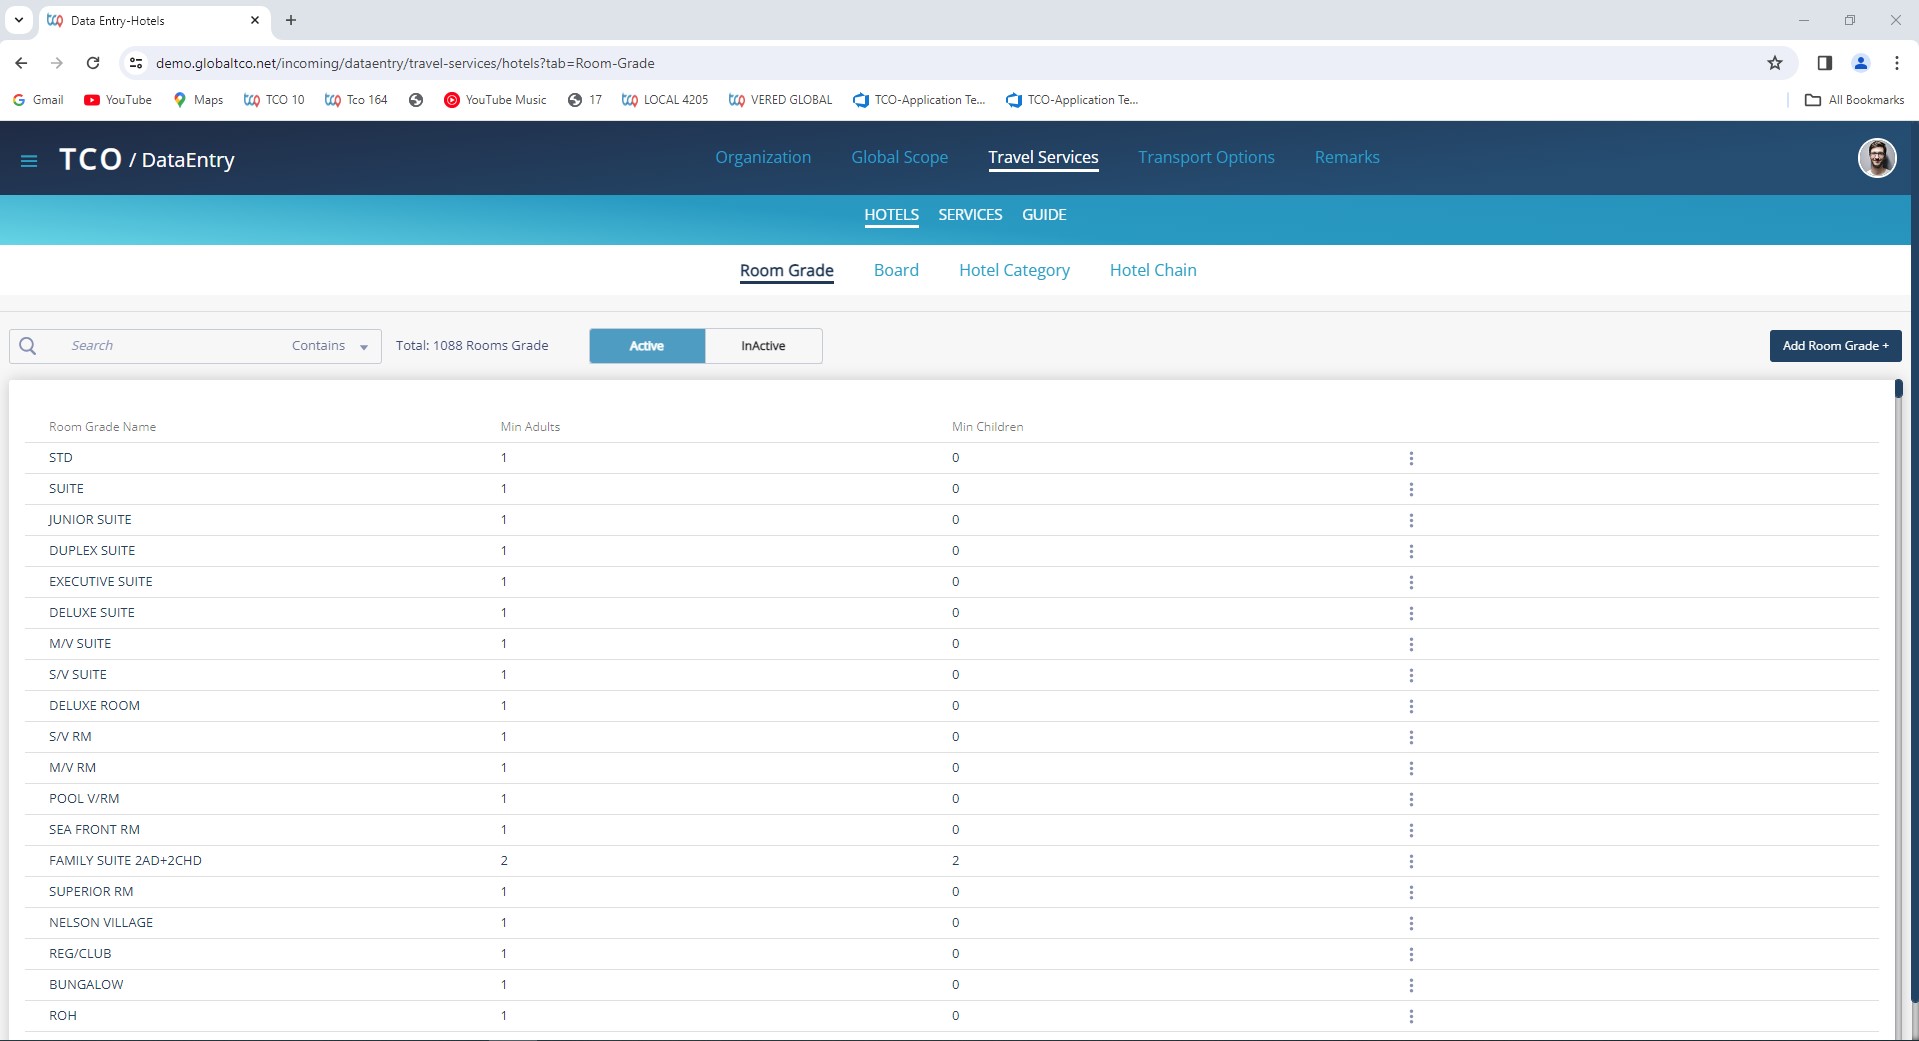Click the Total: 1088 Rooms Grade label
The height and width of the screenshot is (1041, 1919).
coord(472,346)
